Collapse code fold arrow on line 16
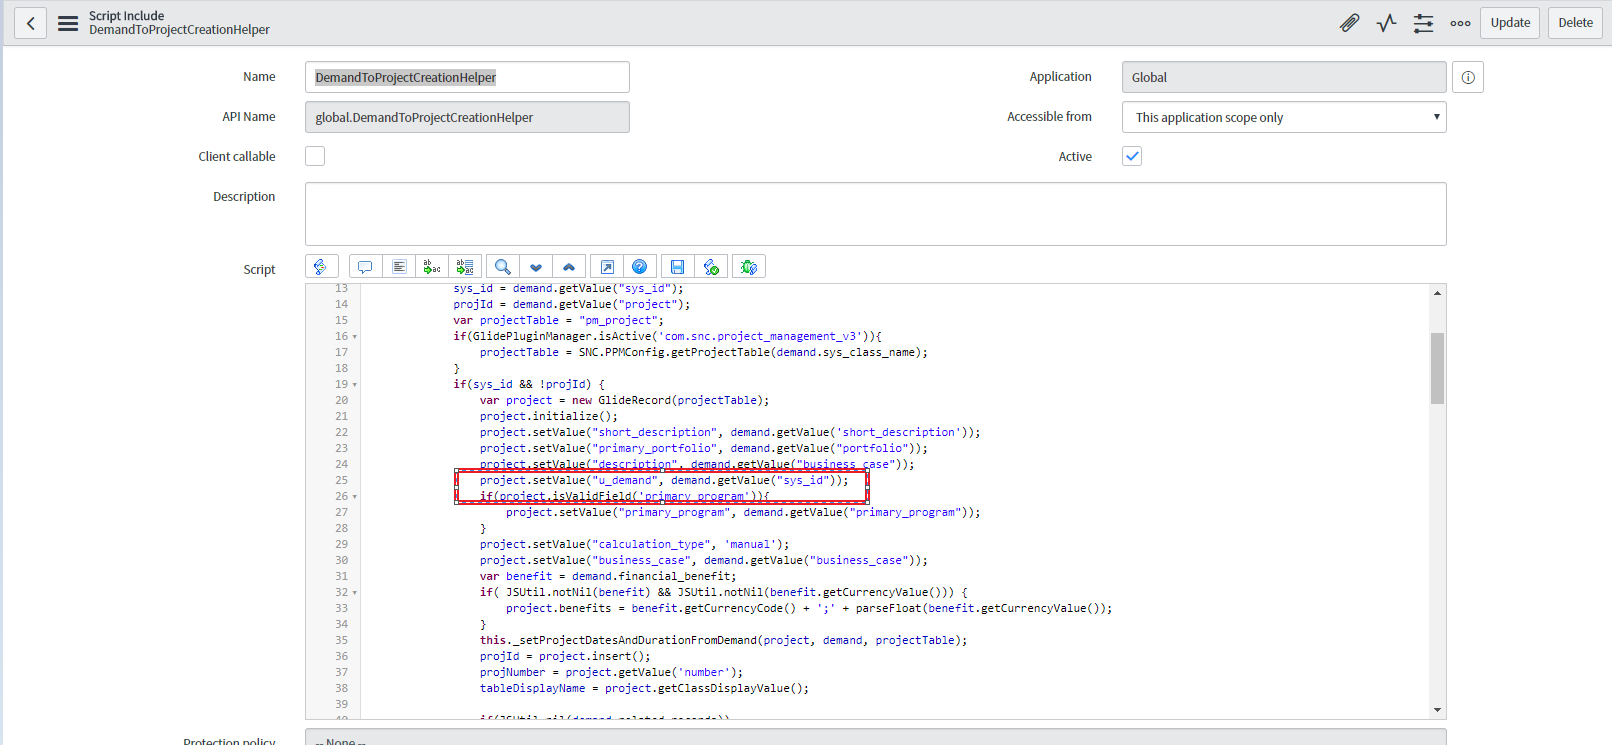The image size is (1612, 745). coord(355,337)
